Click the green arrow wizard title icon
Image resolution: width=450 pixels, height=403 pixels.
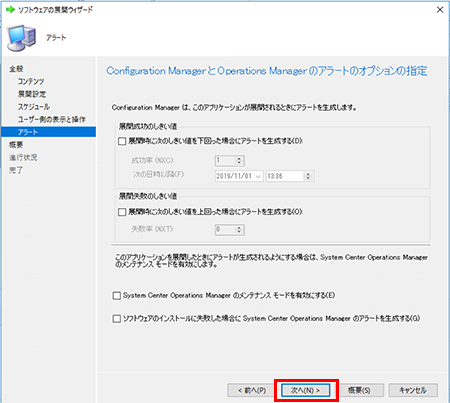(10, 10)
